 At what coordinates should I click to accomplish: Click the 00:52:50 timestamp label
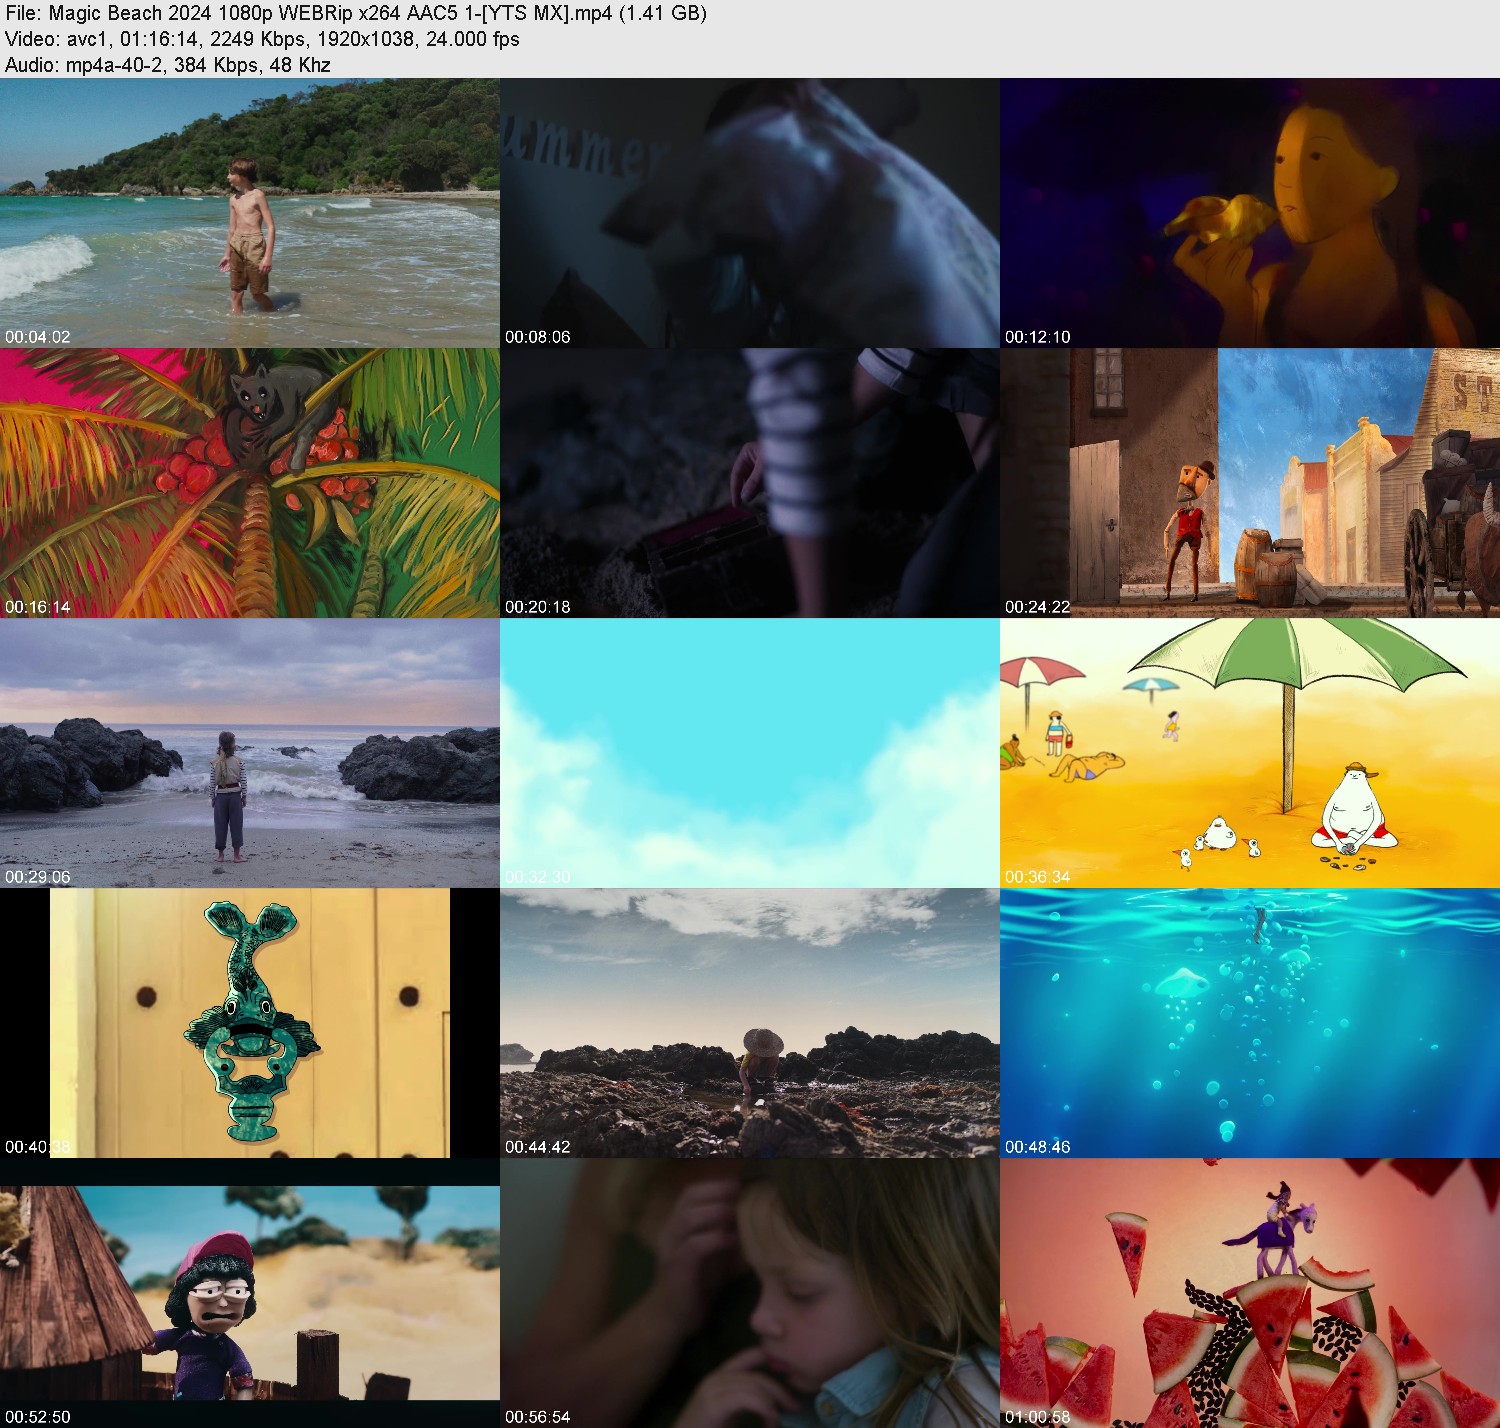(38, 1417)
